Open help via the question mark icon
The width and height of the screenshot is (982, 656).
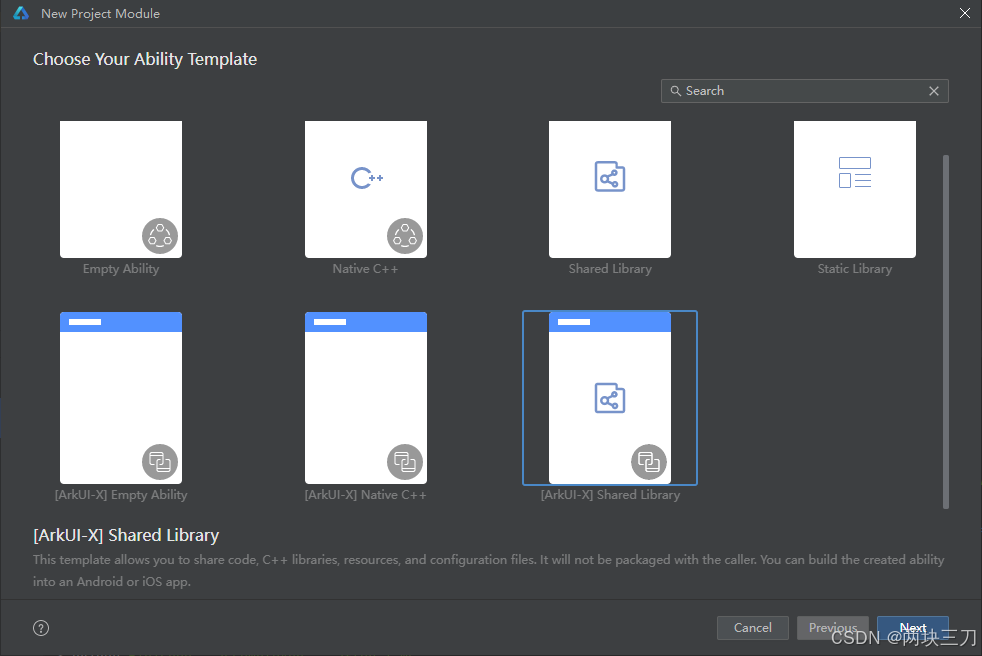point(41,628)
